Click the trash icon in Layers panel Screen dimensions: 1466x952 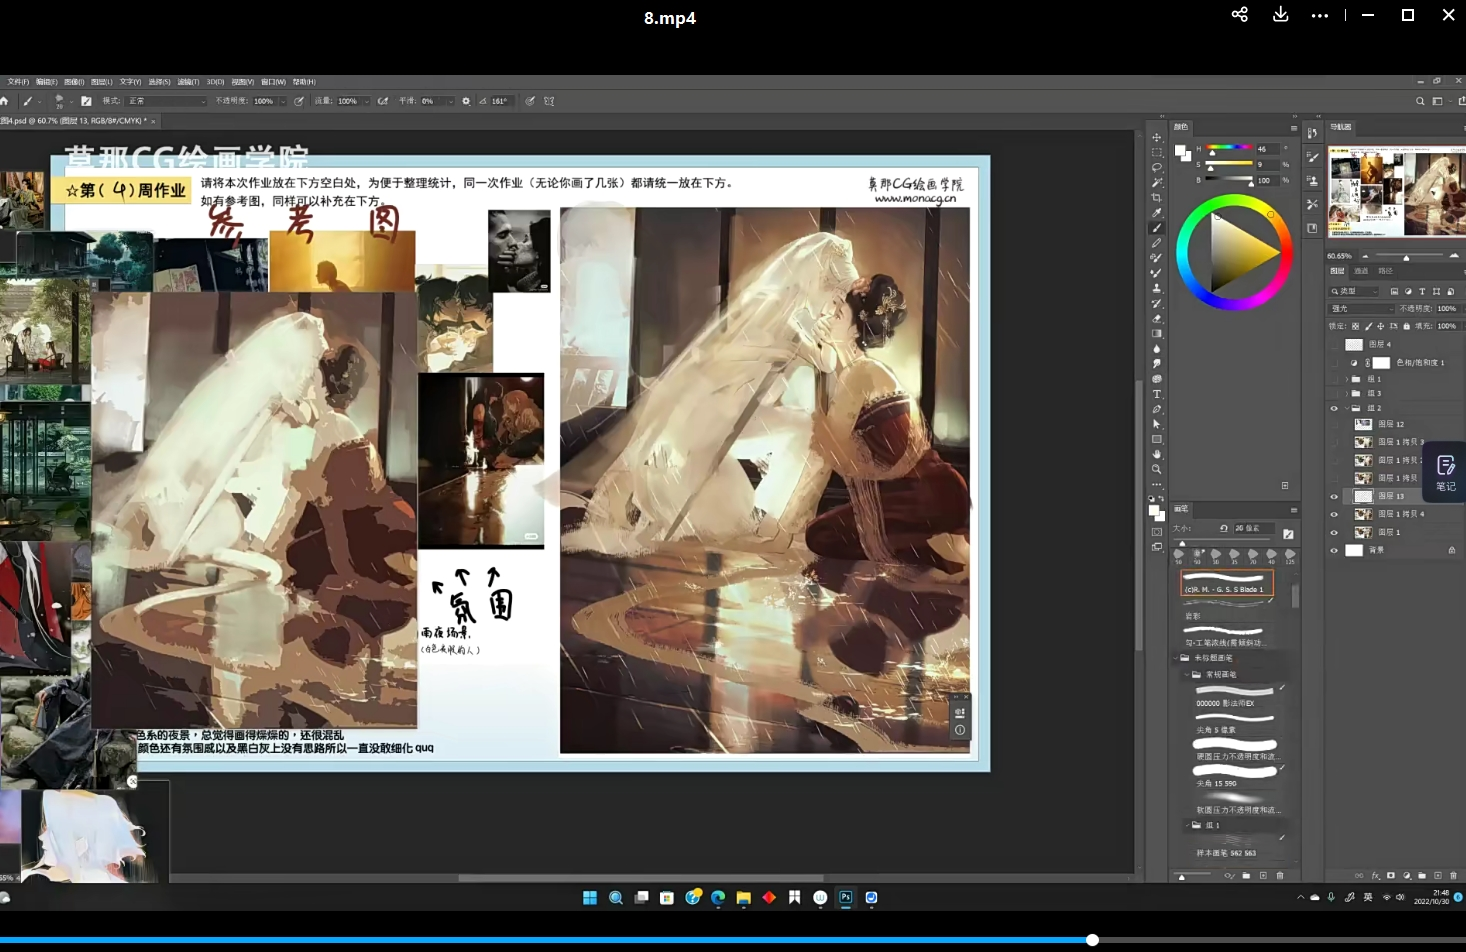(1453, 876)
